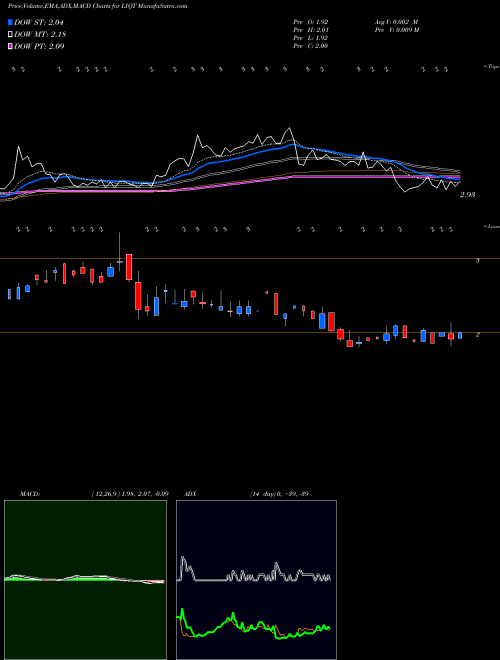The width and height of the screenshot is (500, 660).
Task: Click the '(12,26,9) 1.98, 2.07, -0.09' MACD values
Action: (130, 494)
